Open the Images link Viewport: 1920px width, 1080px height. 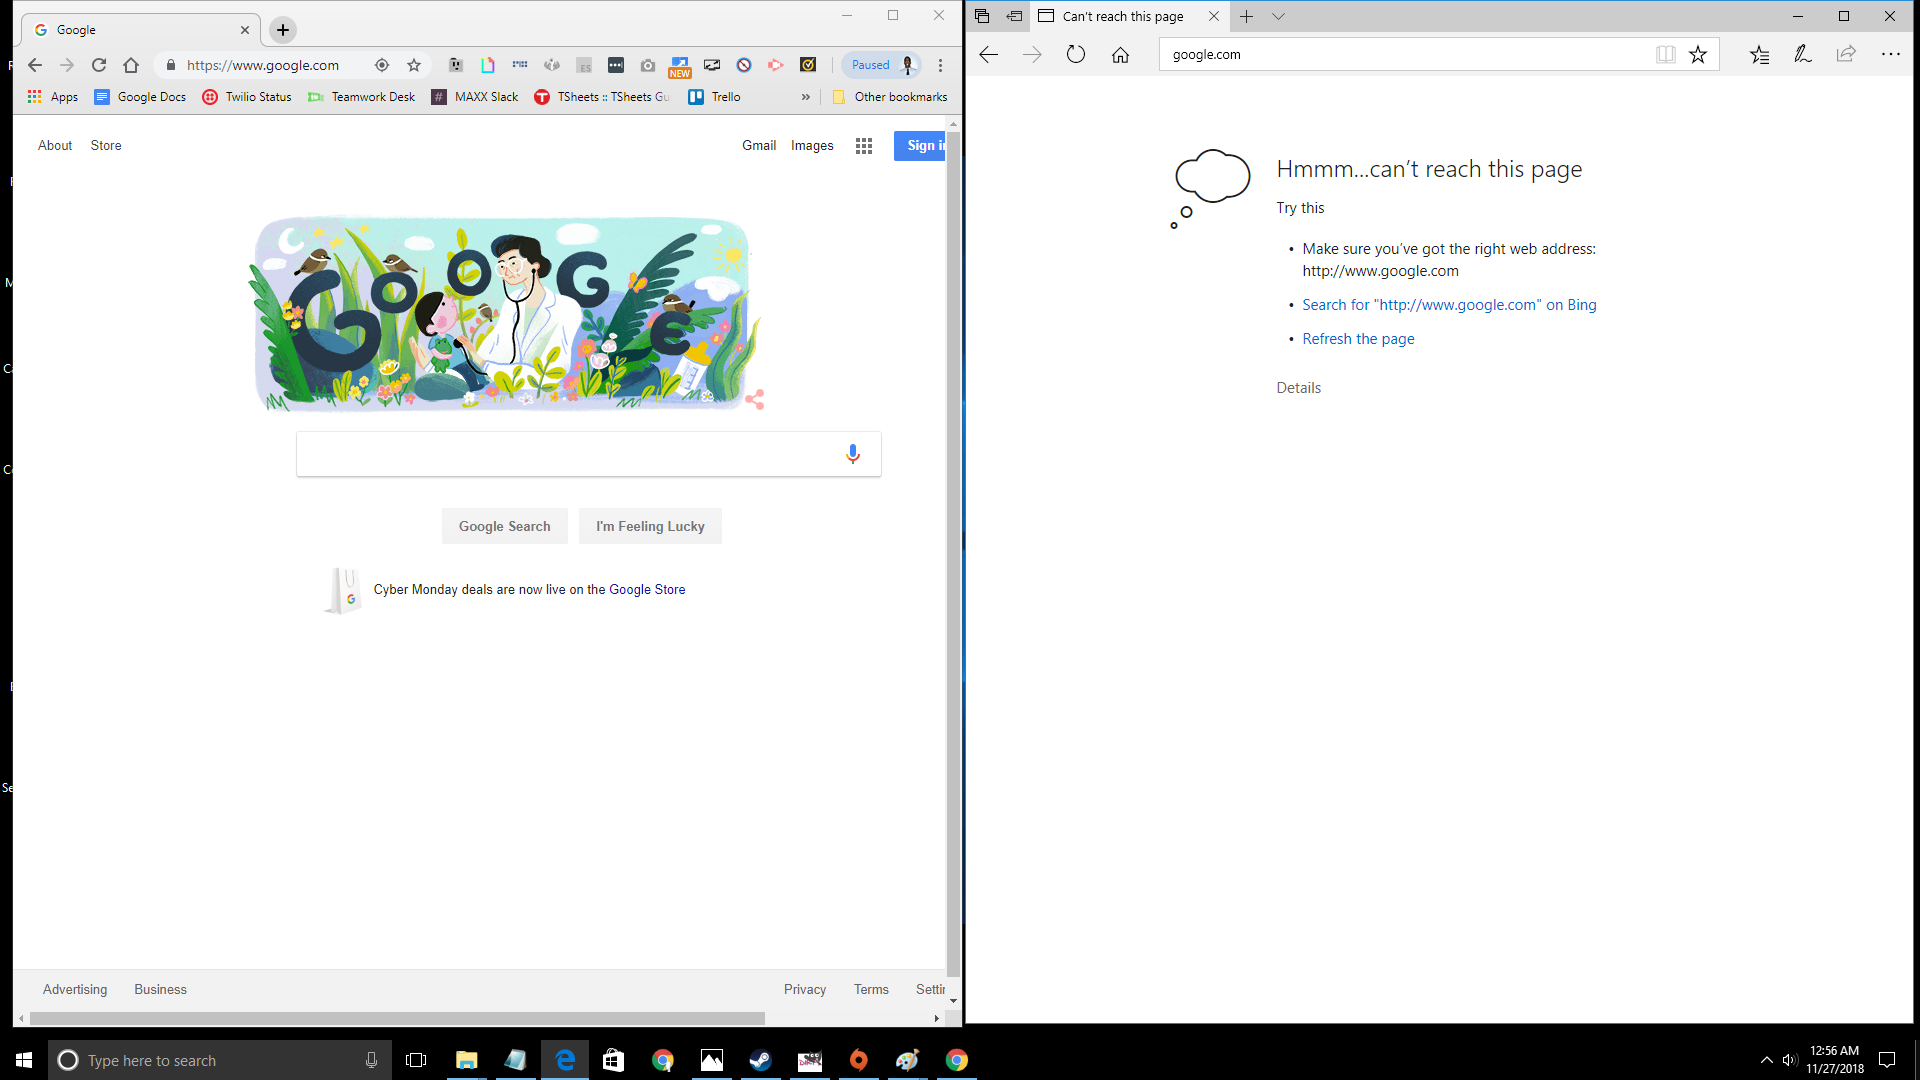click(x=812, y=146)
